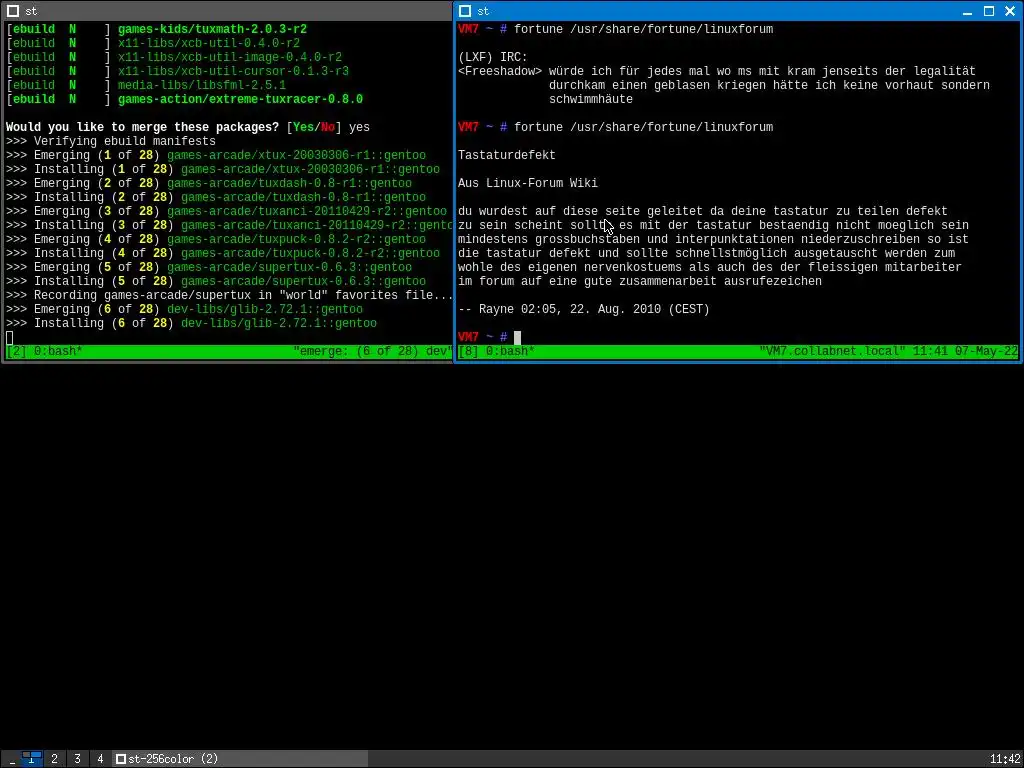Click the underscore icon at taskbar start
Screen dimensions: 1024x768
coord(12,759)
